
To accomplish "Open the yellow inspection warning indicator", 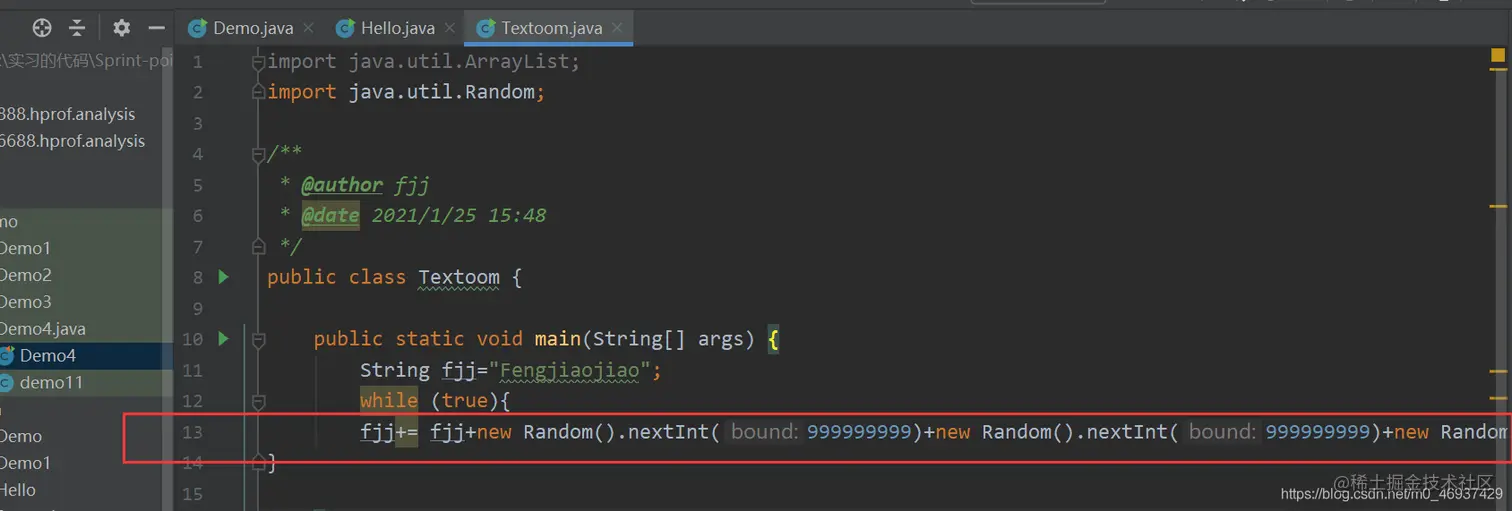I will [x=1497, y=57].
